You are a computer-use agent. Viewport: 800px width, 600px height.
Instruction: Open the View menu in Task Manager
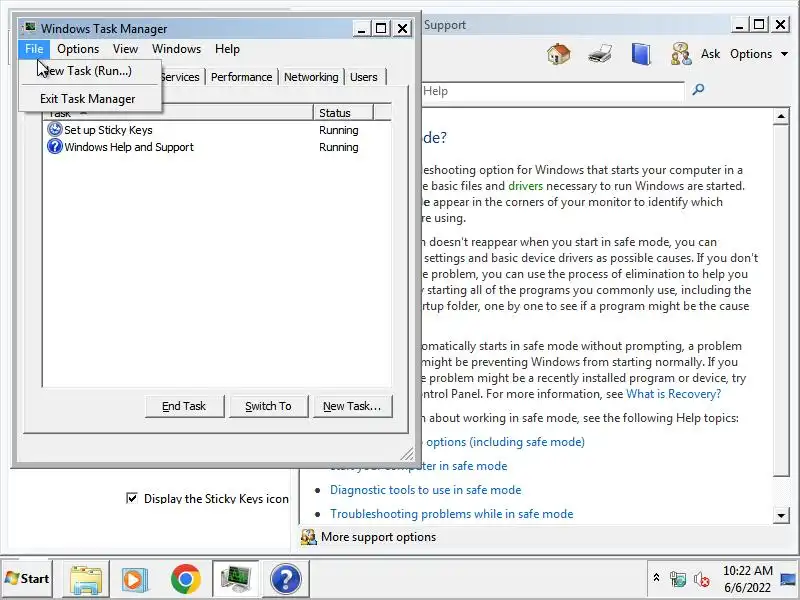pos(126,49)
